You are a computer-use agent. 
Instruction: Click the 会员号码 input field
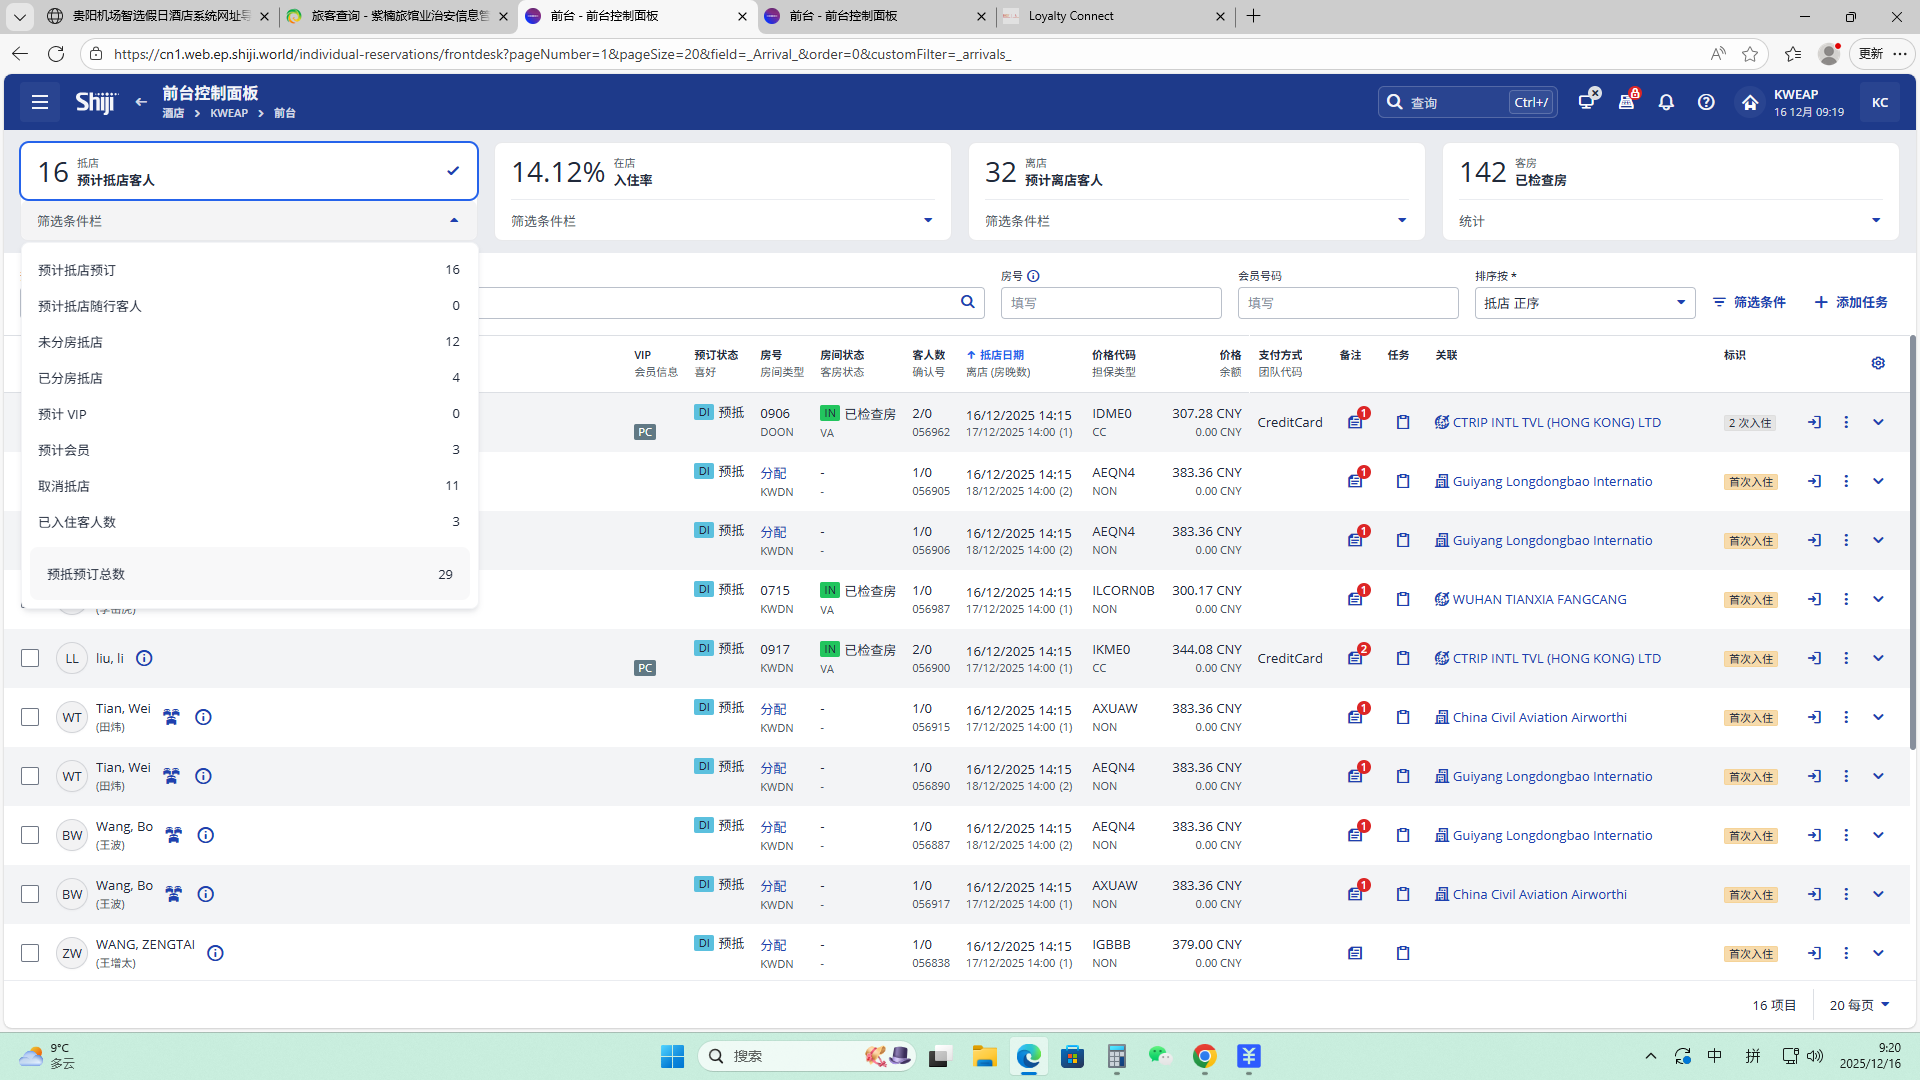coord(1347,303)
